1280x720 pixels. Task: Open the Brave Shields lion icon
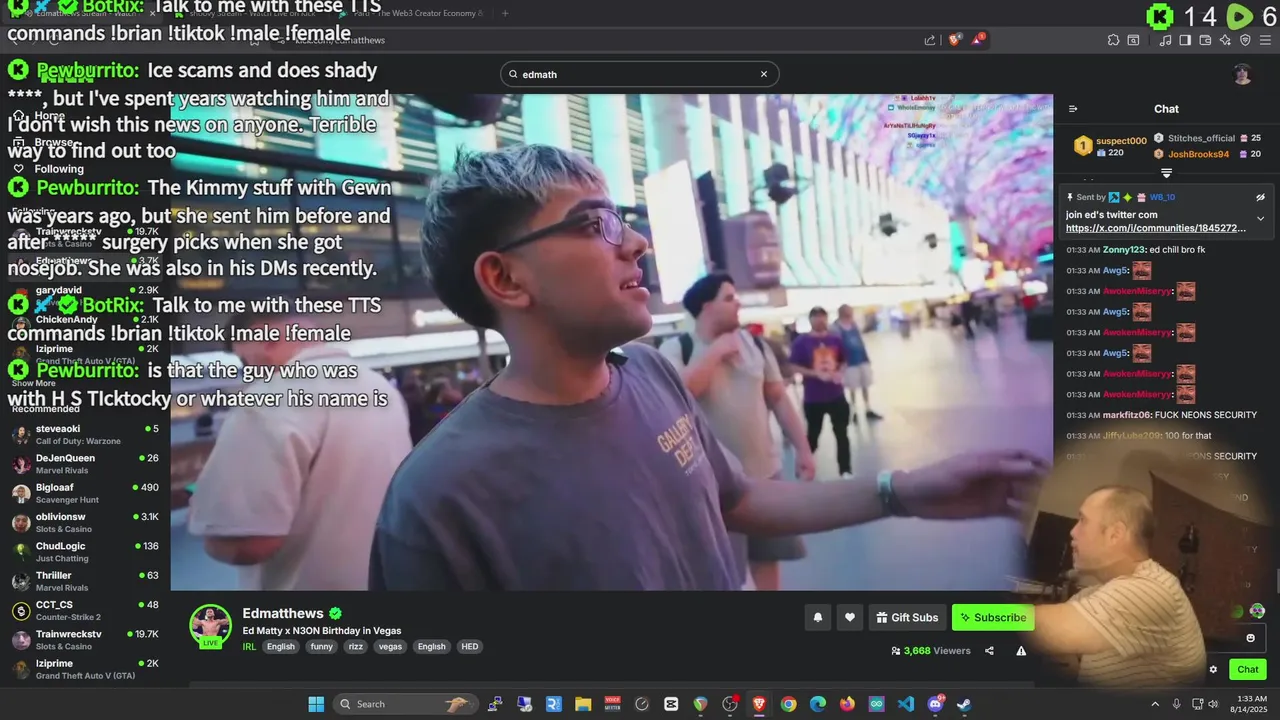tap(955, 40)
